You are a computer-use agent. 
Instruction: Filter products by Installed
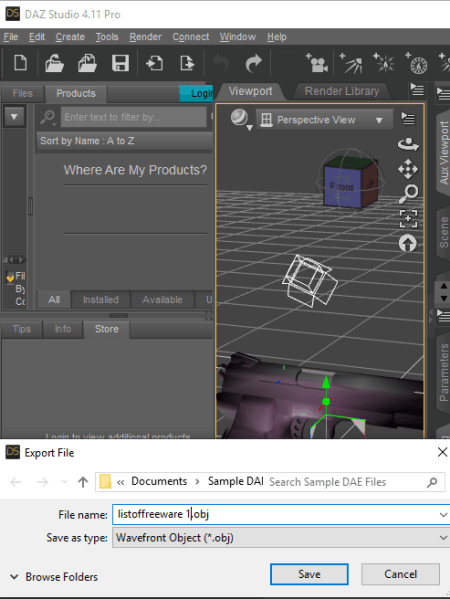click(101, 300)
